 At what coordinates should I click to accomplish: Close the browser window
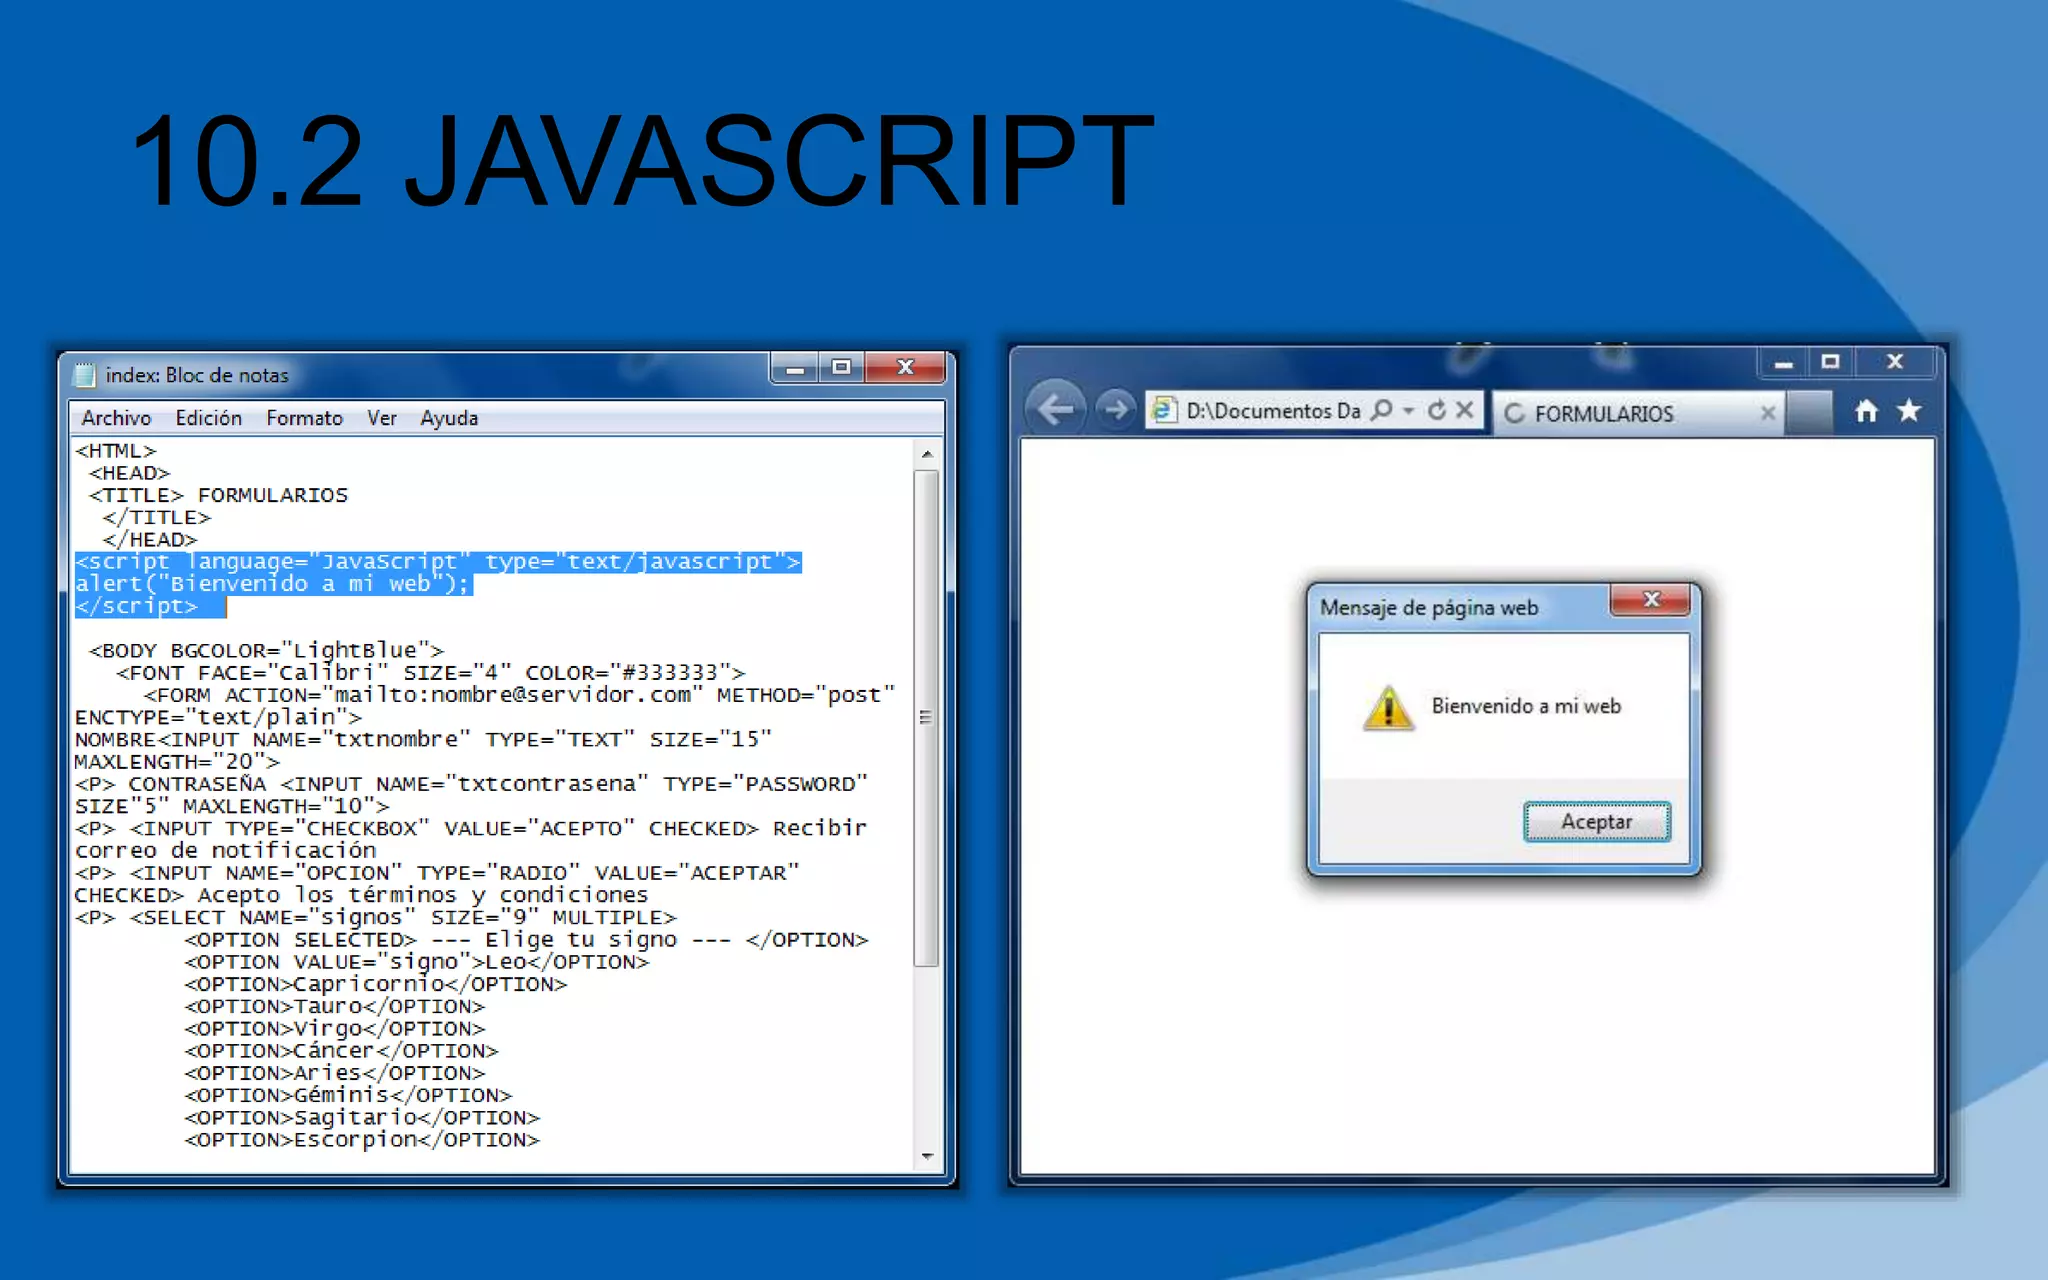1895,362
